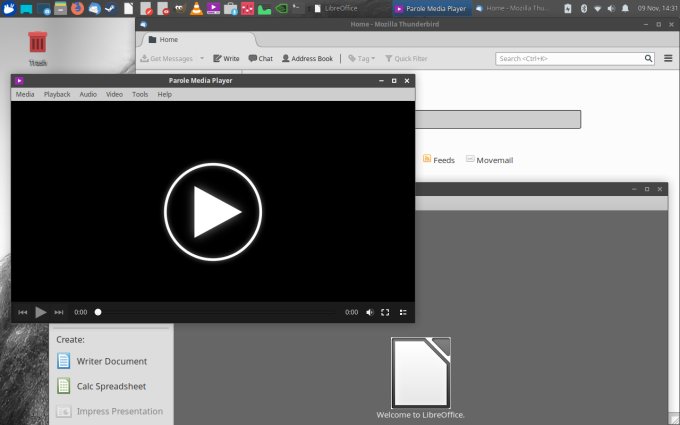Expand the Tag dropdown in Thunderbird
The width and height of the screenshot is (680, 425).
(x=362, y=59)
